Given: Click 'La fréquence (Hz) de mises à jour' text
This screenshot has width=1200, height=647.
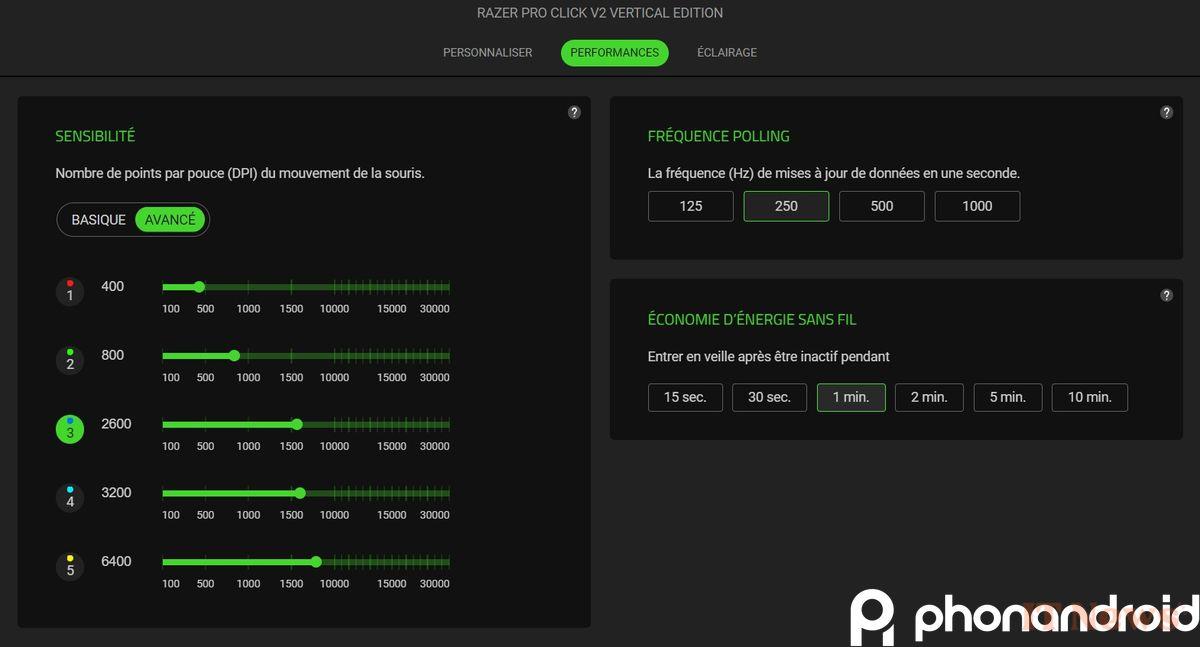Looking at the screenshot, I should [834, 173].
